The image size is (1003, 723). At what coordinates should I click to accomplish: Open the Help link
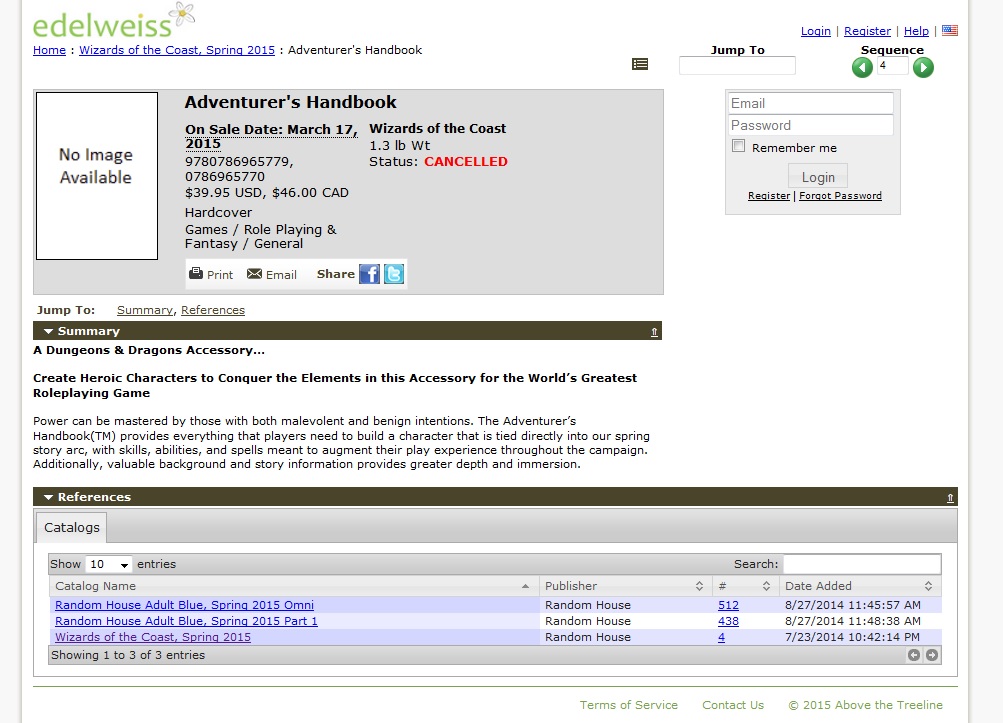[916, 31]
